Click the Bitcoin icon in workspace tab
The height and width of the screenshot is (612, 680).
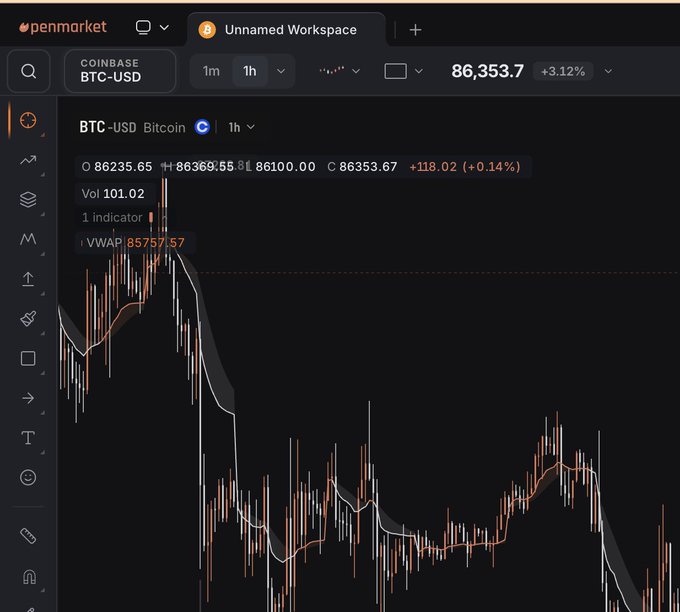[207, 30]
